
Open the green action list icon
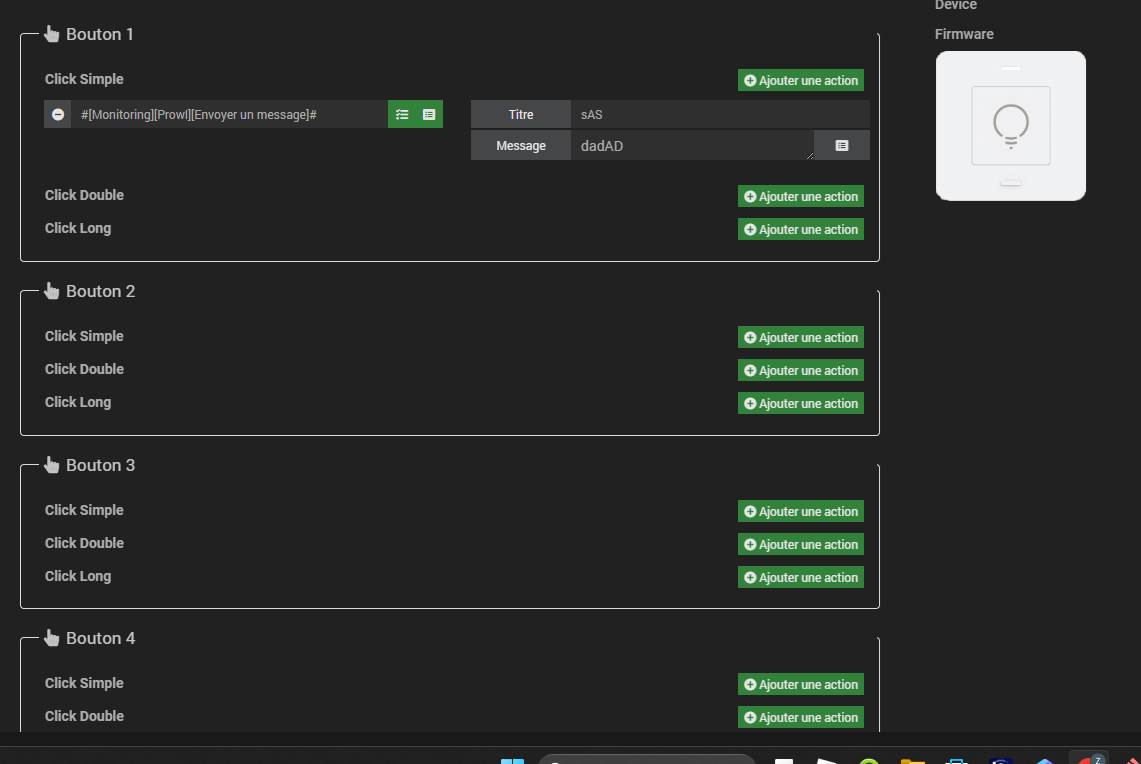[402, 114]
